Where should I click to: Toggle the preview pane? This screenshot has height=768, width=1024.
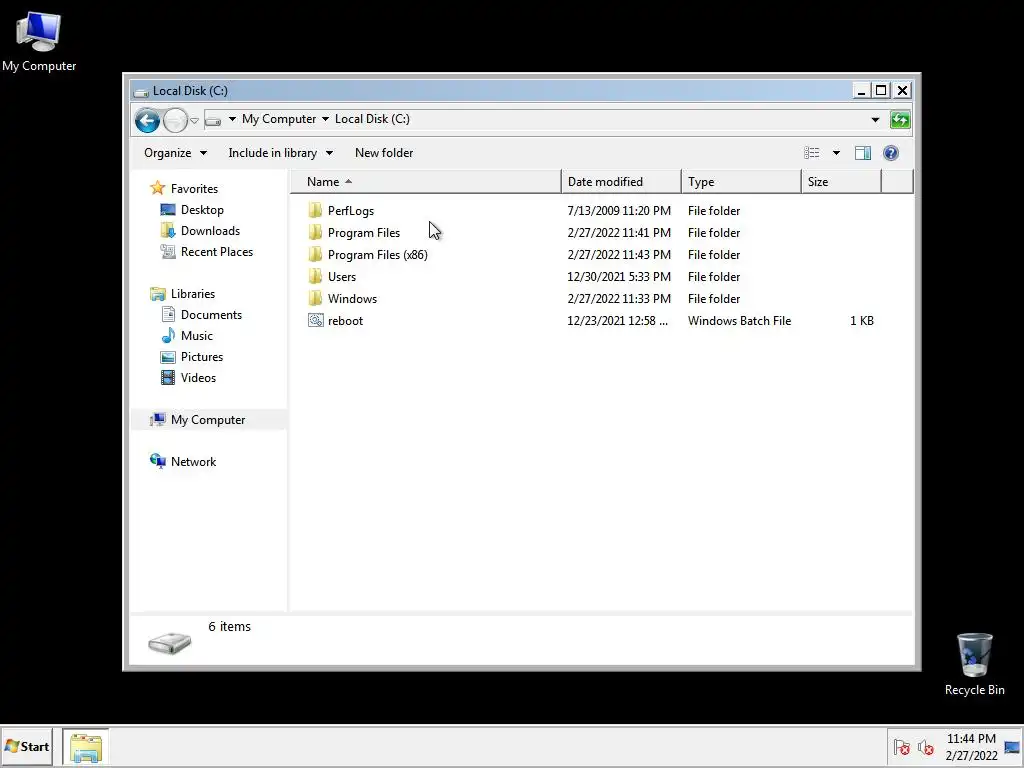pos(863,153)
